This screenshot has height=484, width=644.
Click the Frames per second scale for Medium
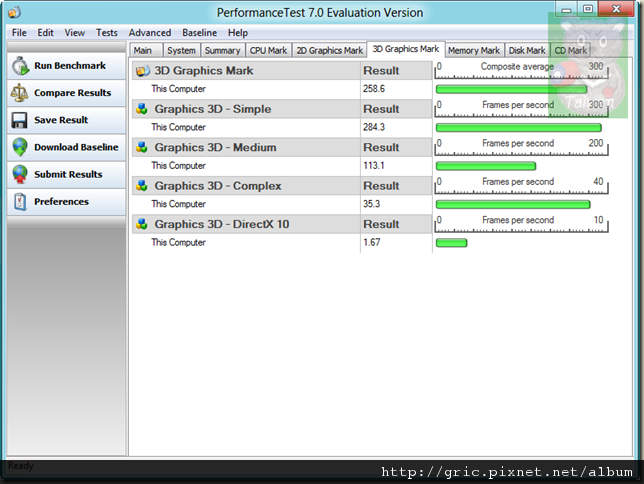pyautogui.click(x=521, y=147)
